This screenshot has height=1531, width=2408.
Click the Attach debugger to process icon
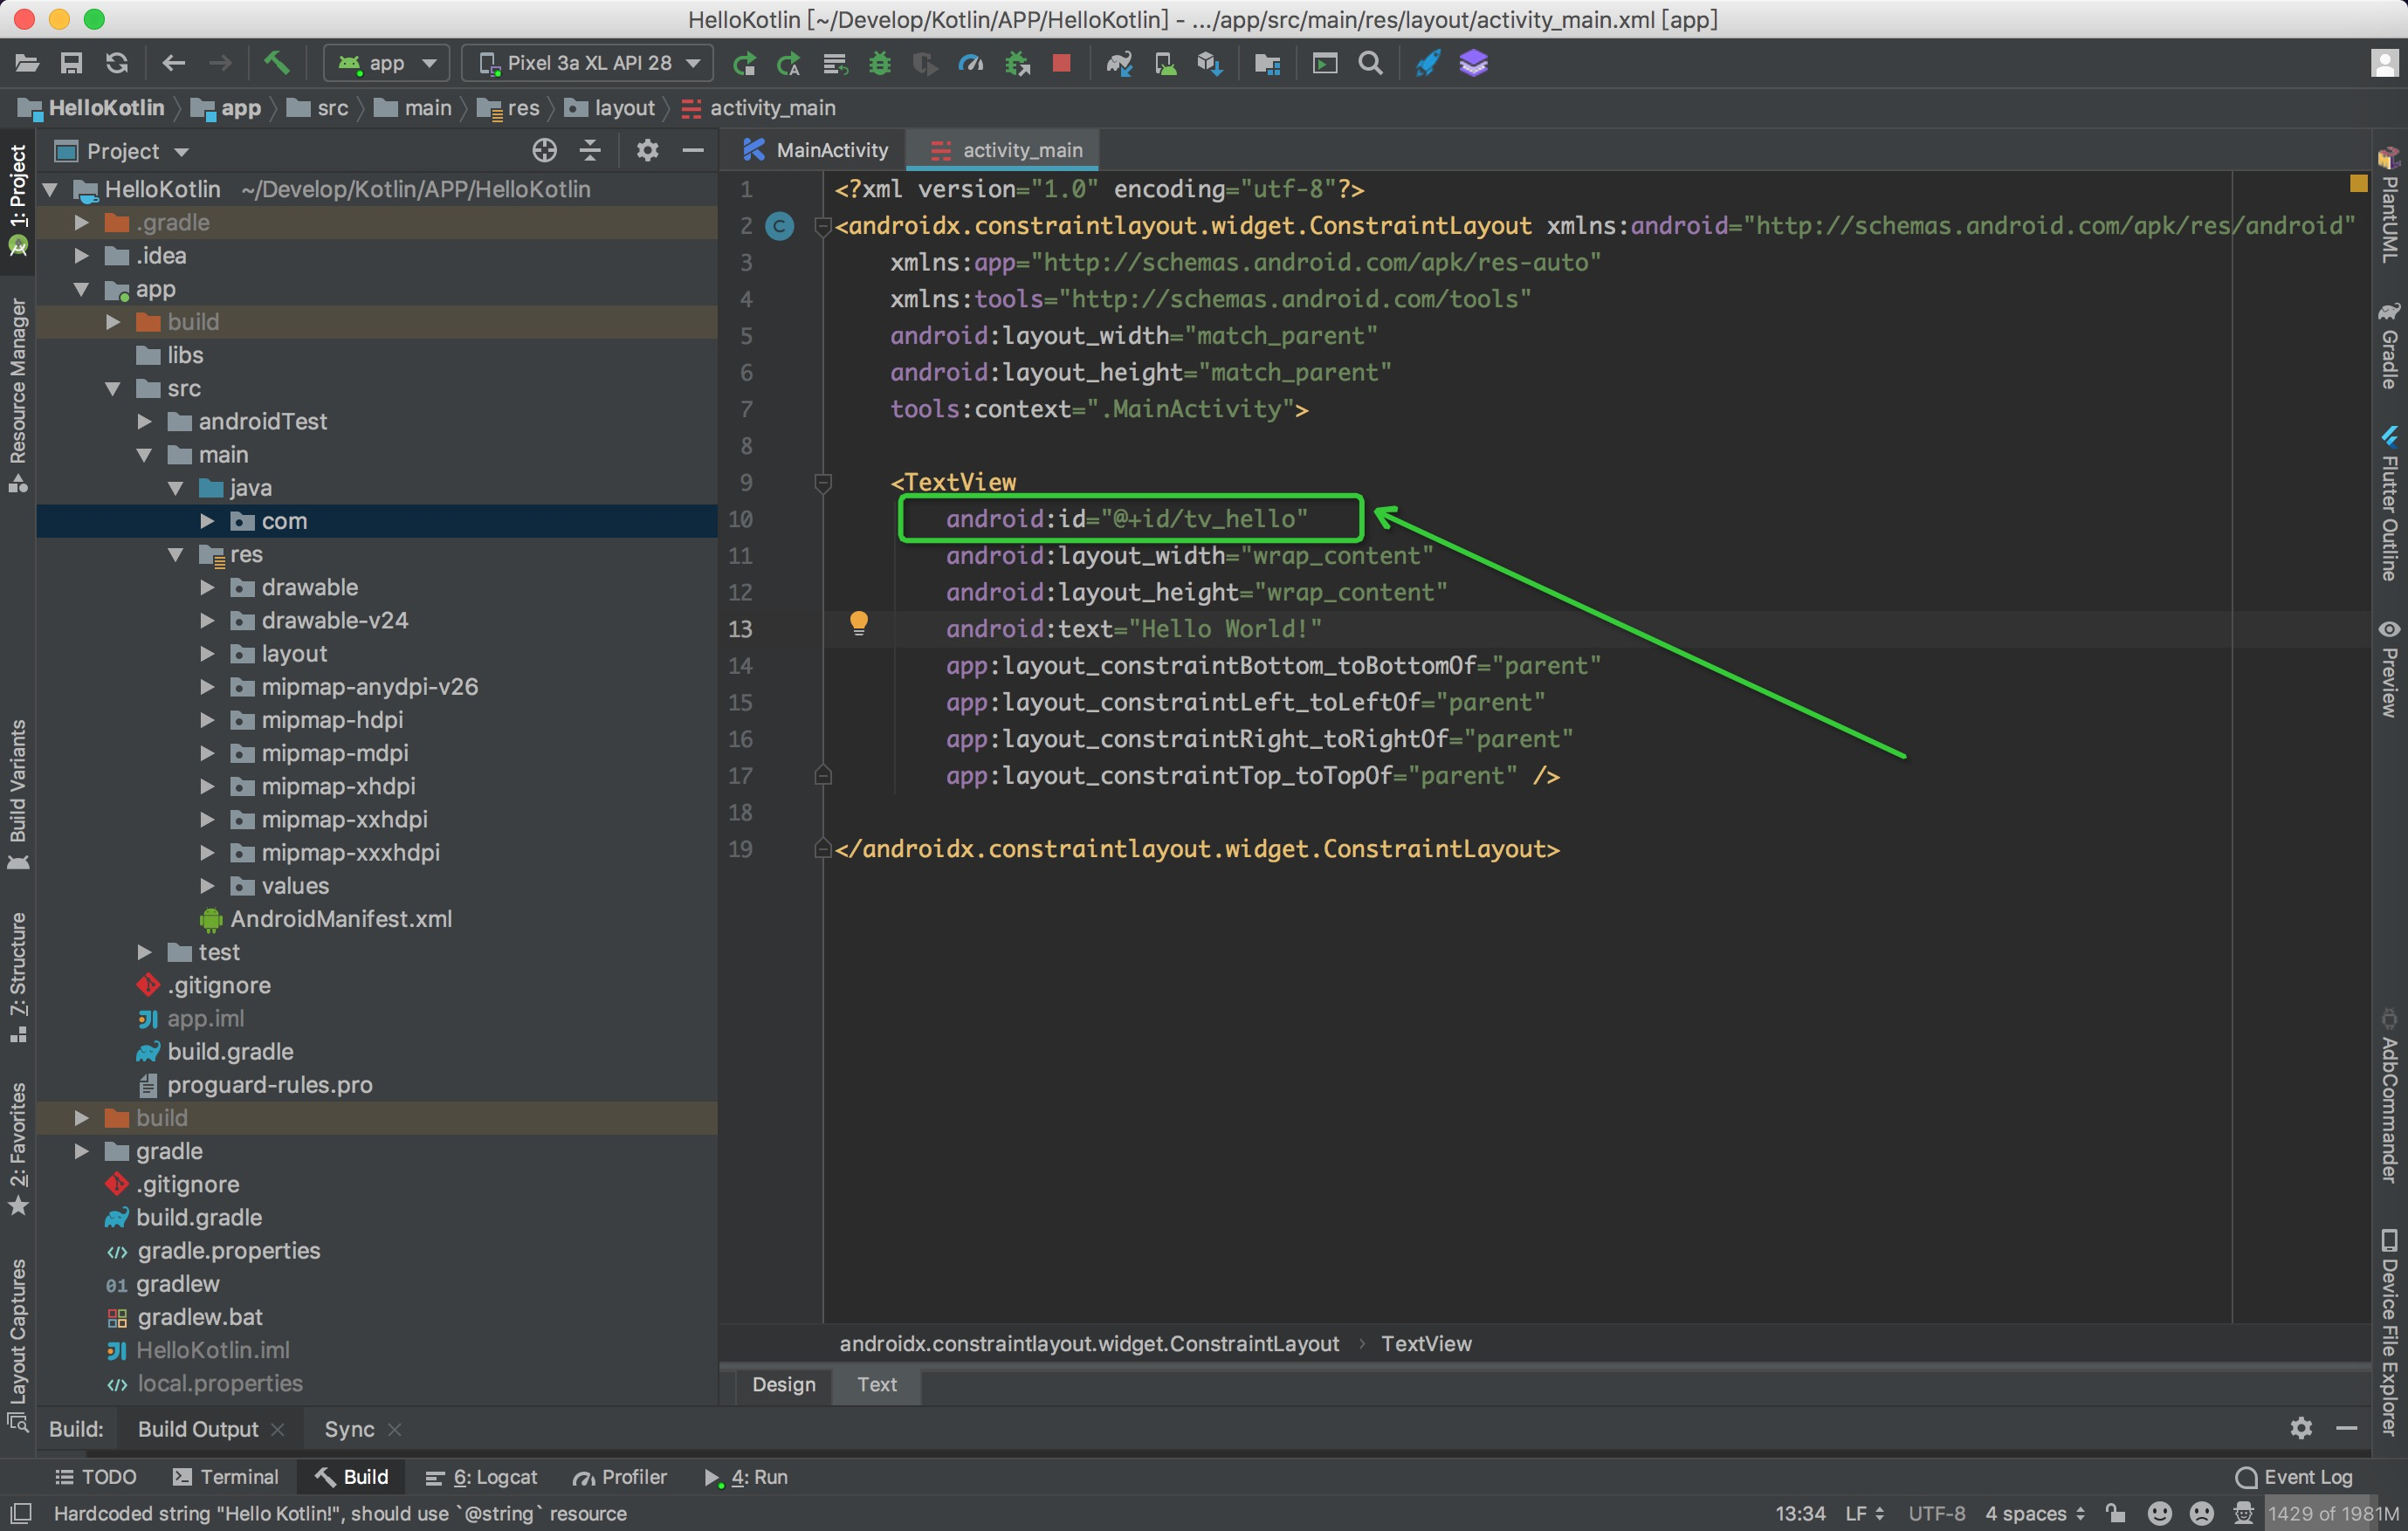1017,64
